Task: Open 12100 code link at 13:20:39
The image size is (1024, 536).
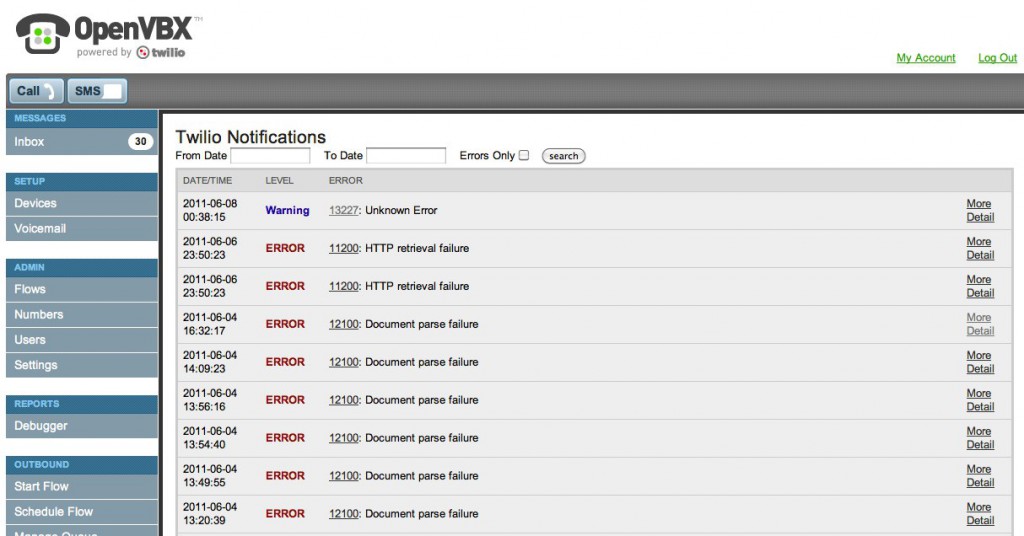Action: [344, 513]
